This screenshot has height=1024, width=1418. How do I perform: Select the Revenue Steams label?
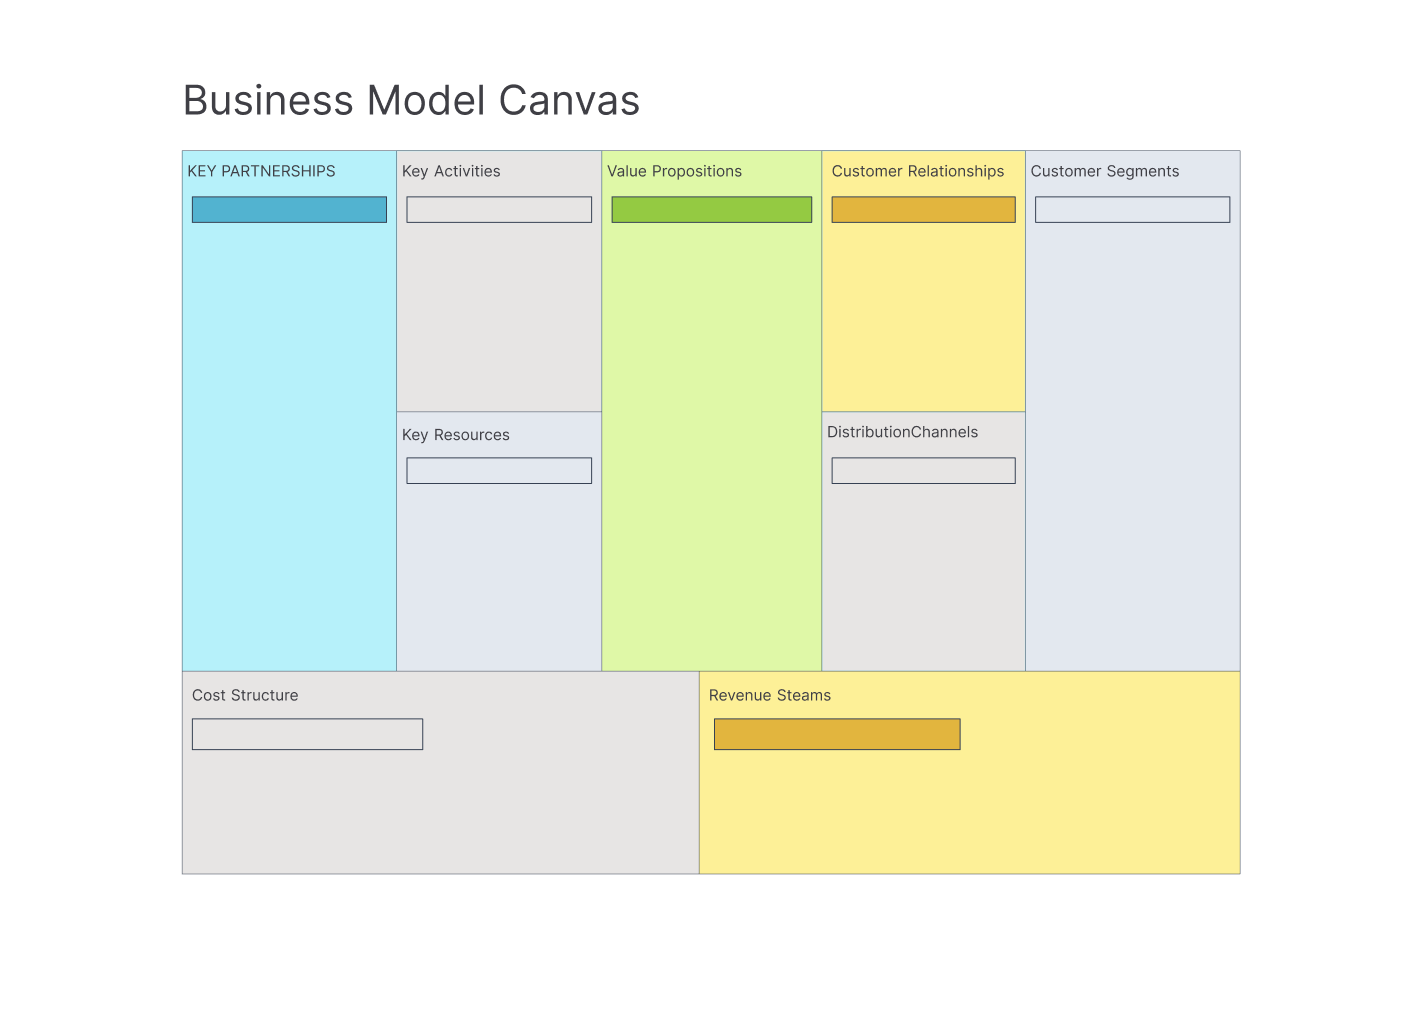click(x=769, y=695)
